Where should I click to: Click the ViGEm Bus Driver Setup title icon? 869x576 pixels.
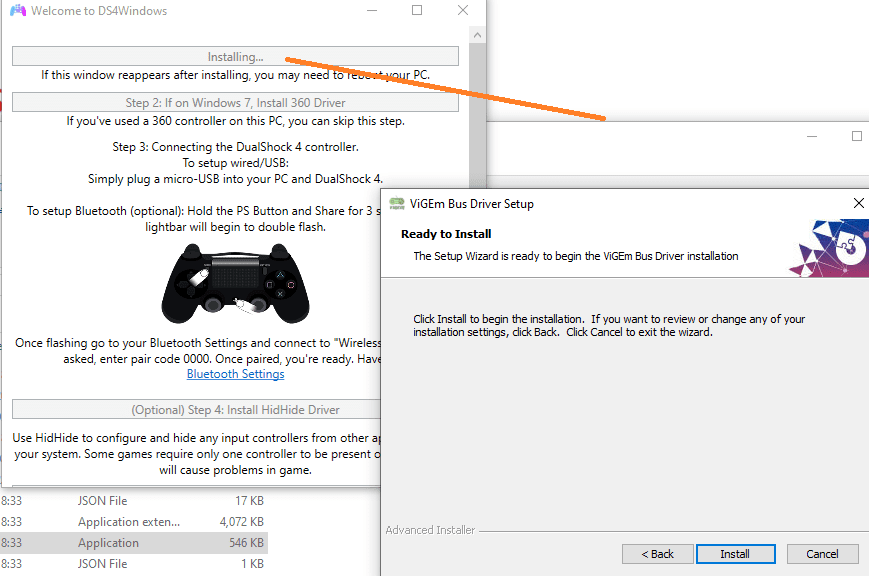[397, 203]
